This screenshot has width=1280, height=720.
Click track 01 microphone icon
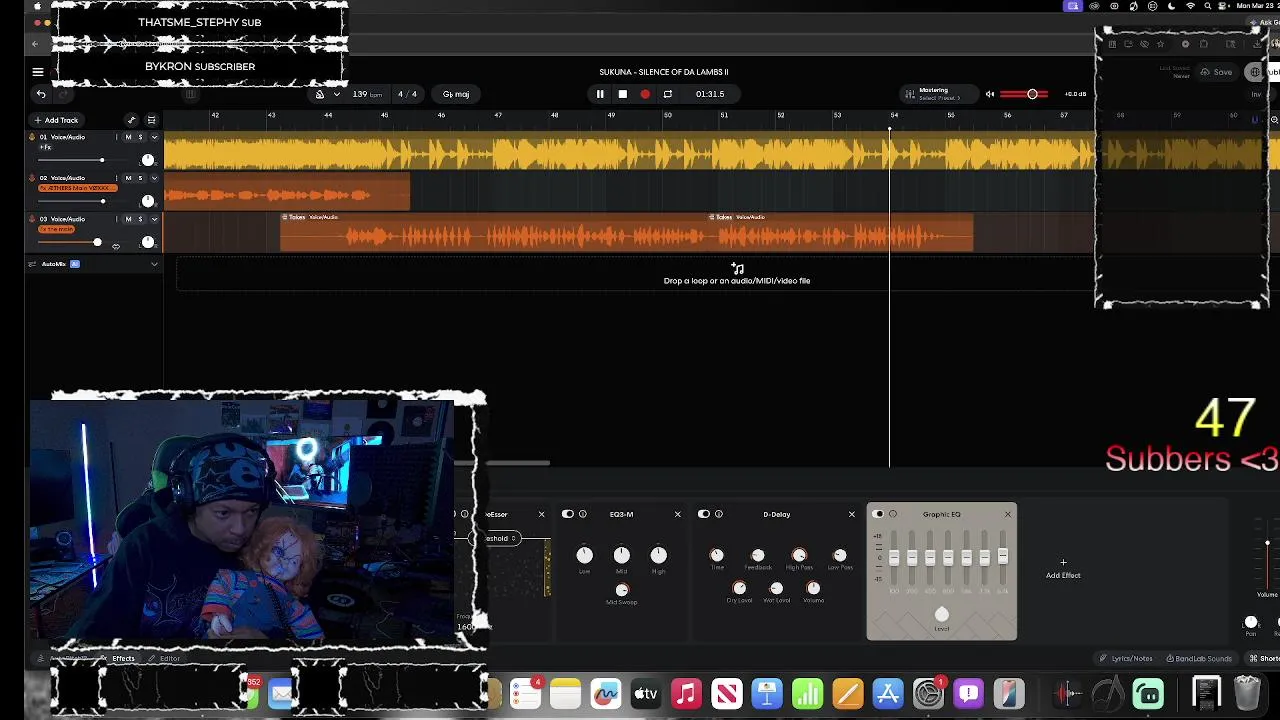point(32,137)
